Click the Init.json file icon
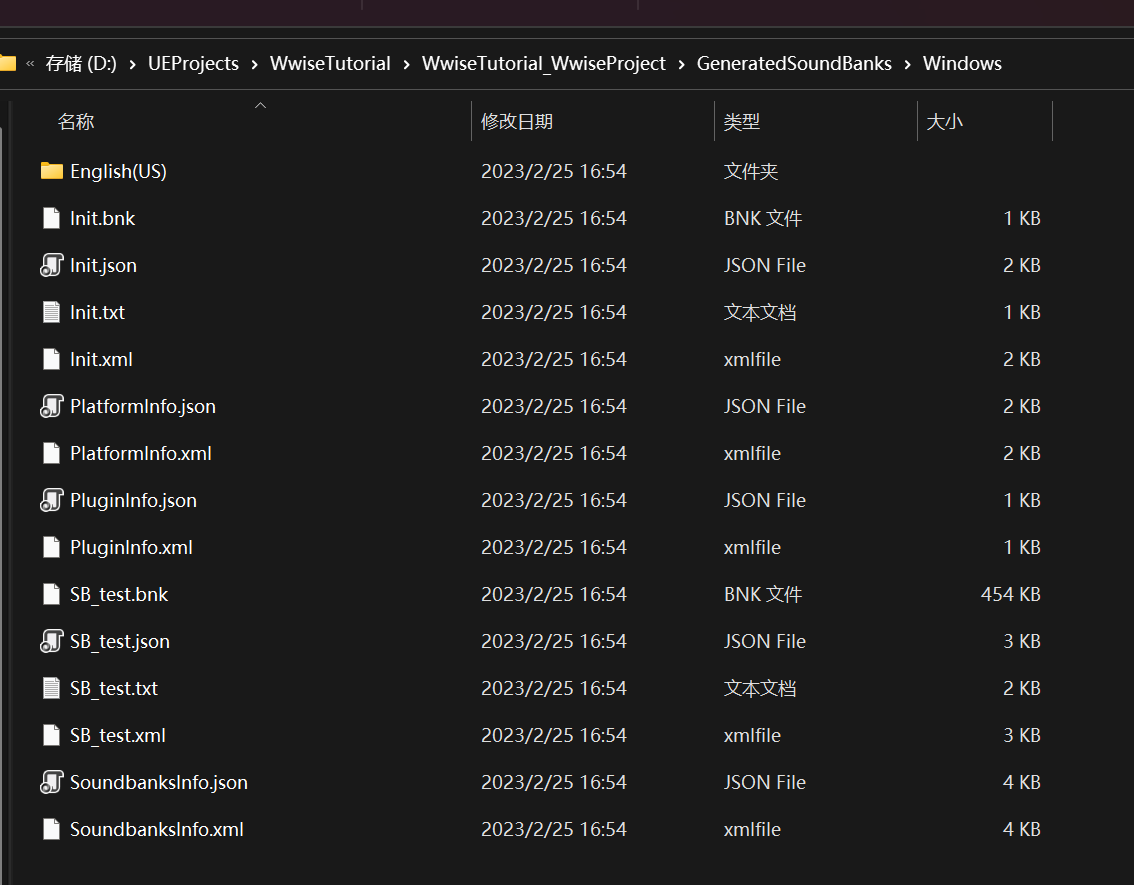The image size is (1134, 885). (x=52, y=265)
